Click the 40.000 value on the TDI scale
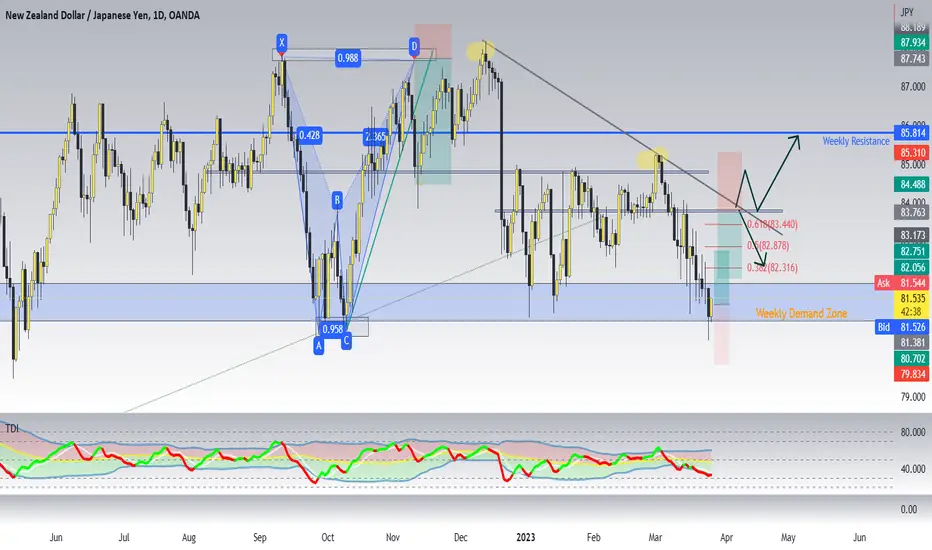 pyautogui.click(x=912, y=469)
